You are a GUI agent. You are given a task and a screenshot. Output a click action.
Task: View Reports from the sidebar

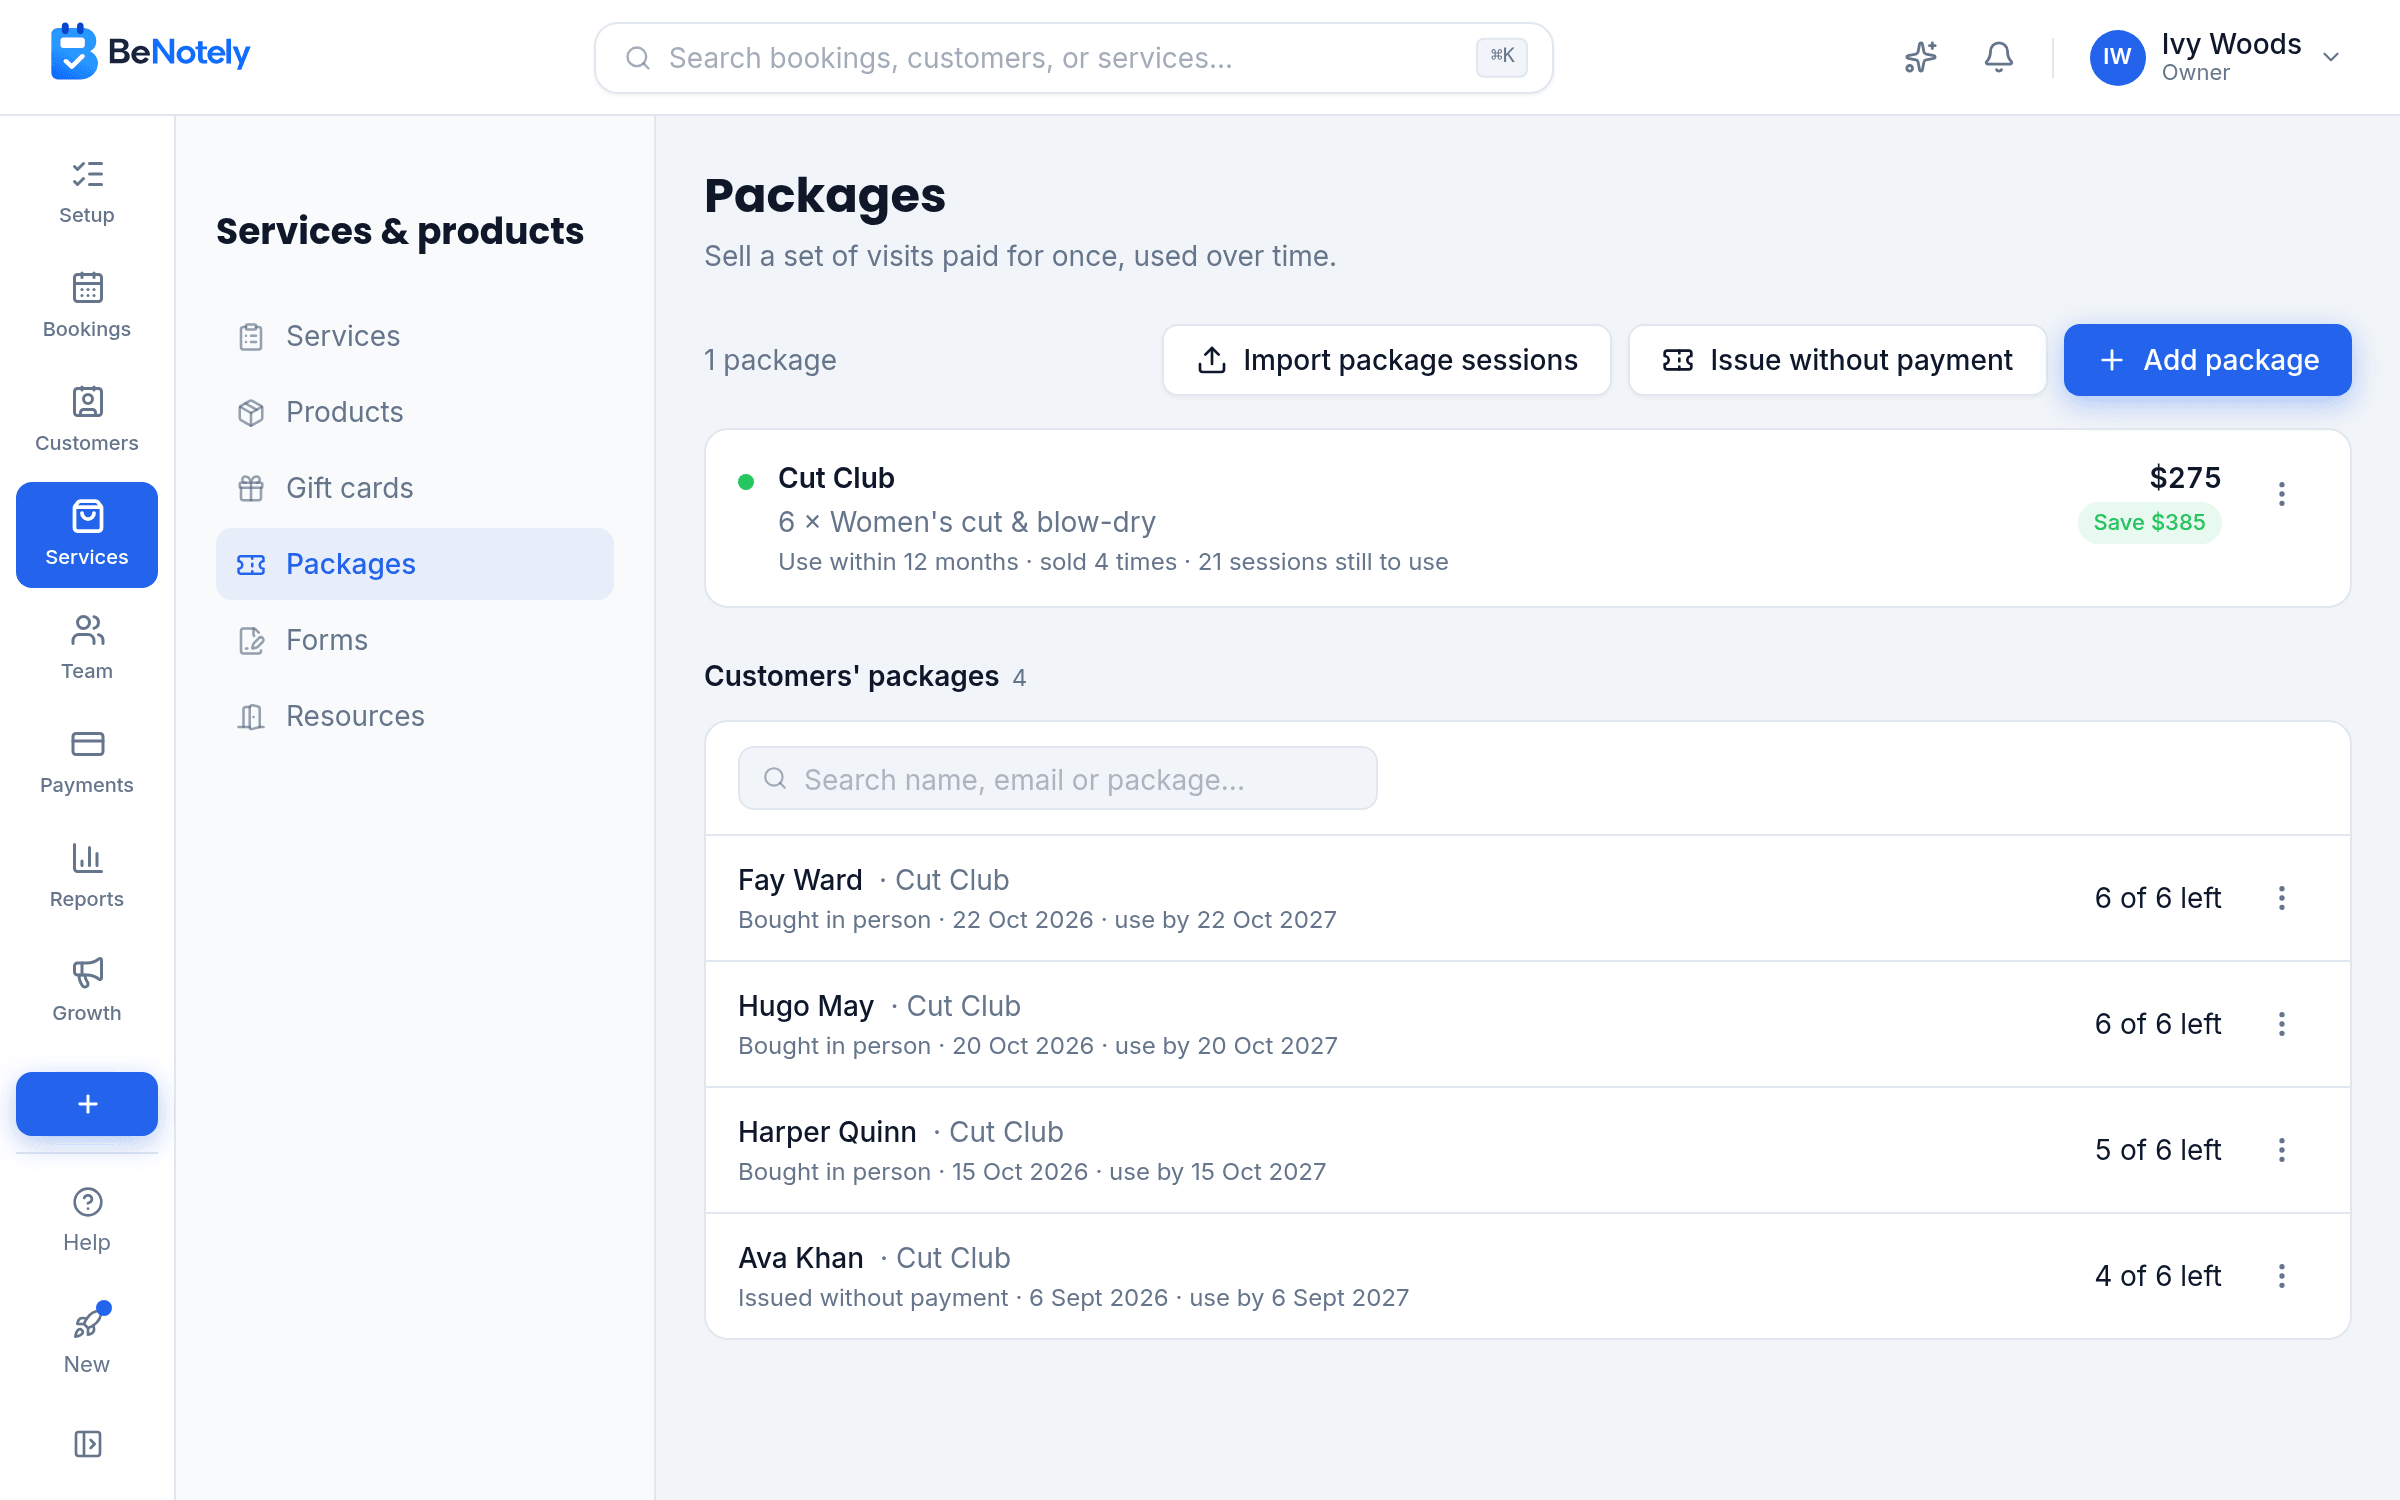(x=87, y=877)
